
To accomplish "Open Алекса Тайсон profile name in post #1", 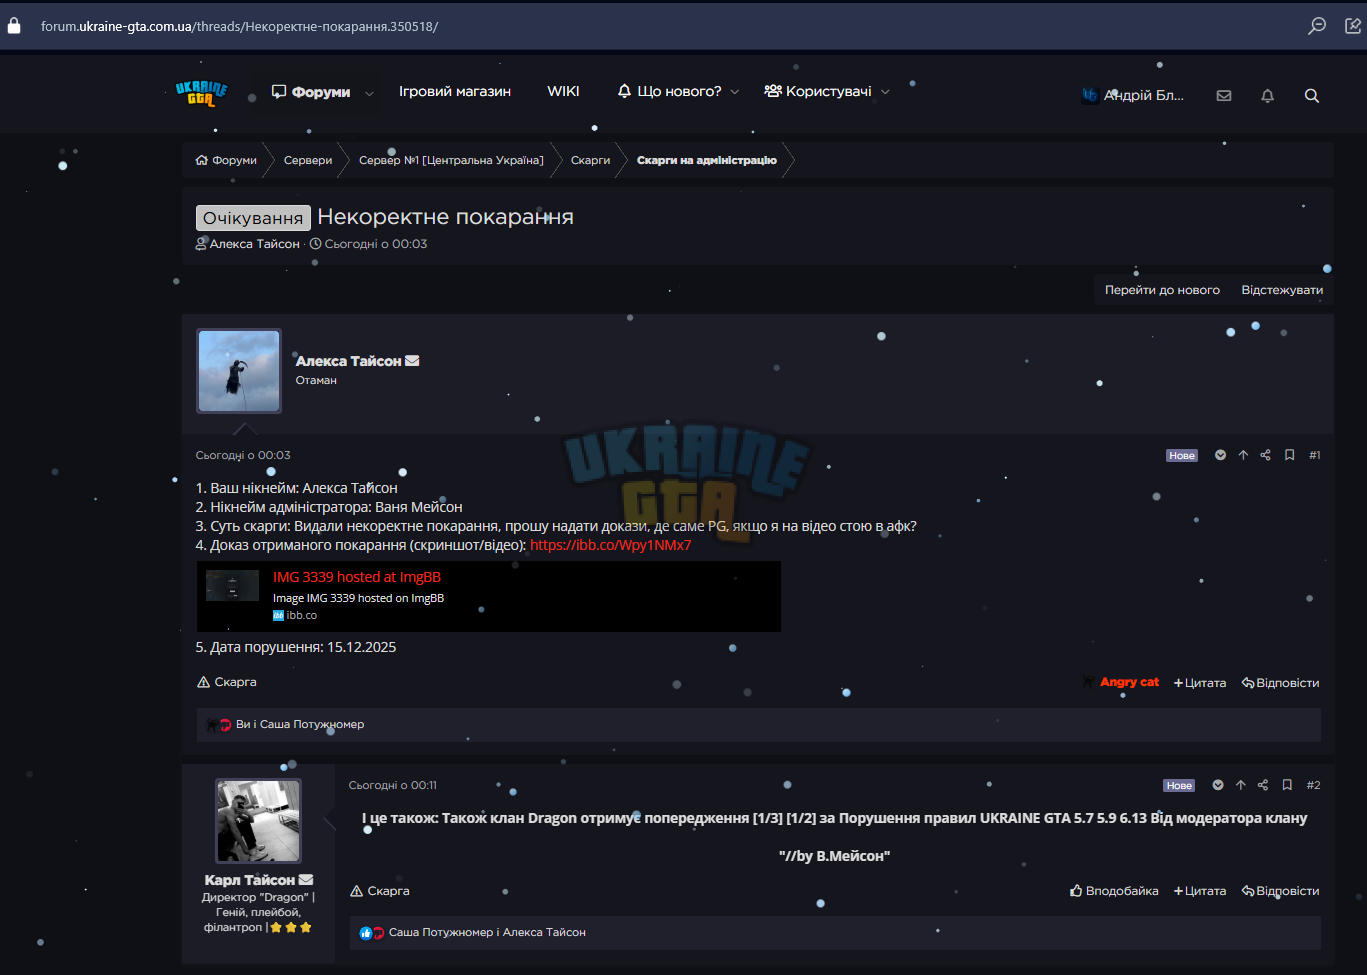I will tap(348, 361).
